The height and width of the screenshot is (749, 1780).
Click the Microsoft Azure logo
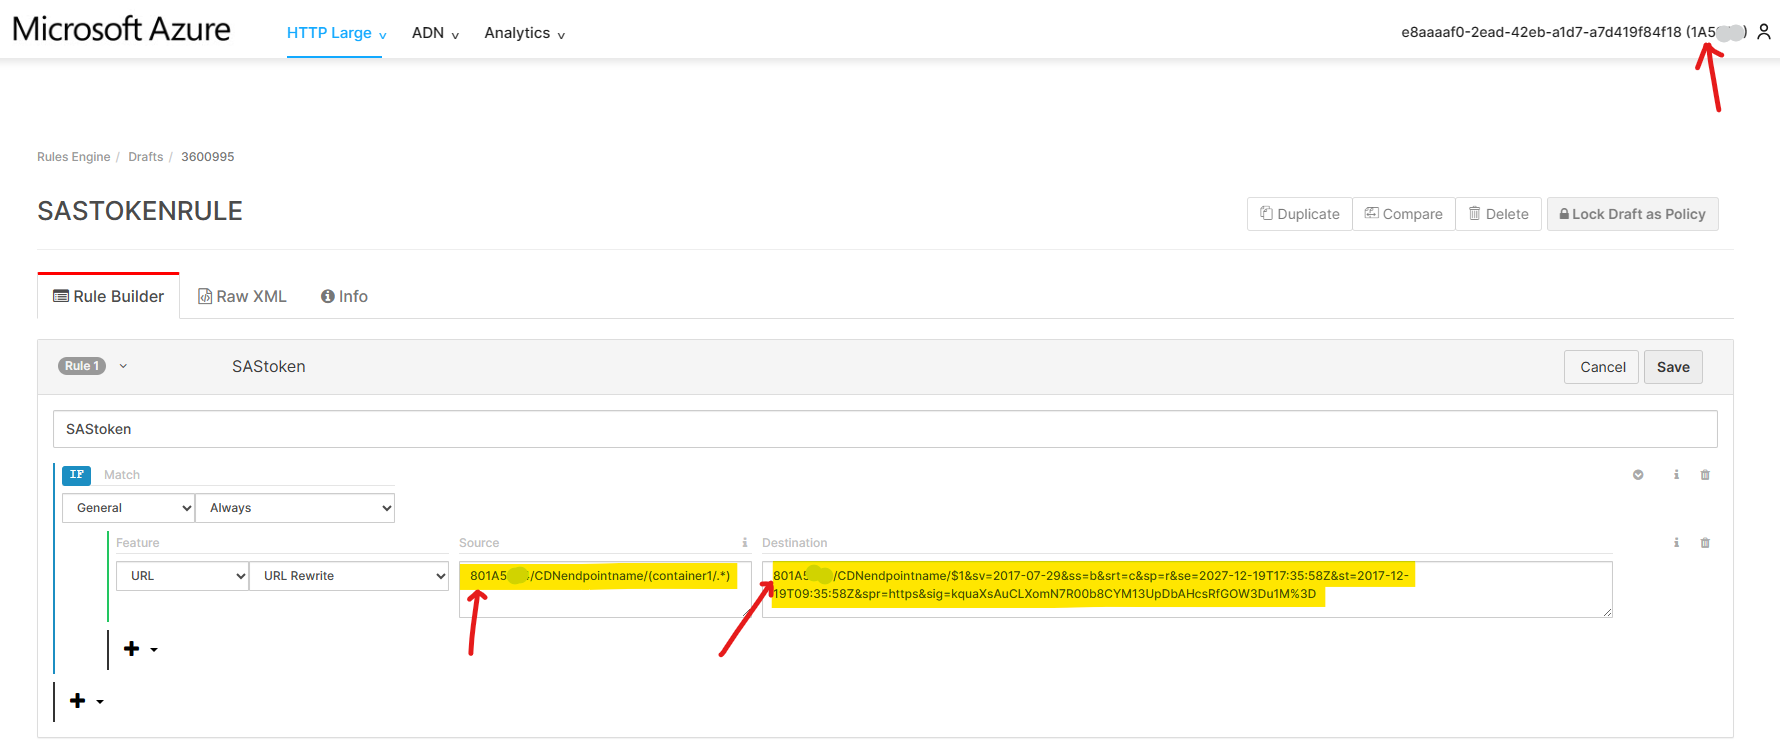point(121,29)
